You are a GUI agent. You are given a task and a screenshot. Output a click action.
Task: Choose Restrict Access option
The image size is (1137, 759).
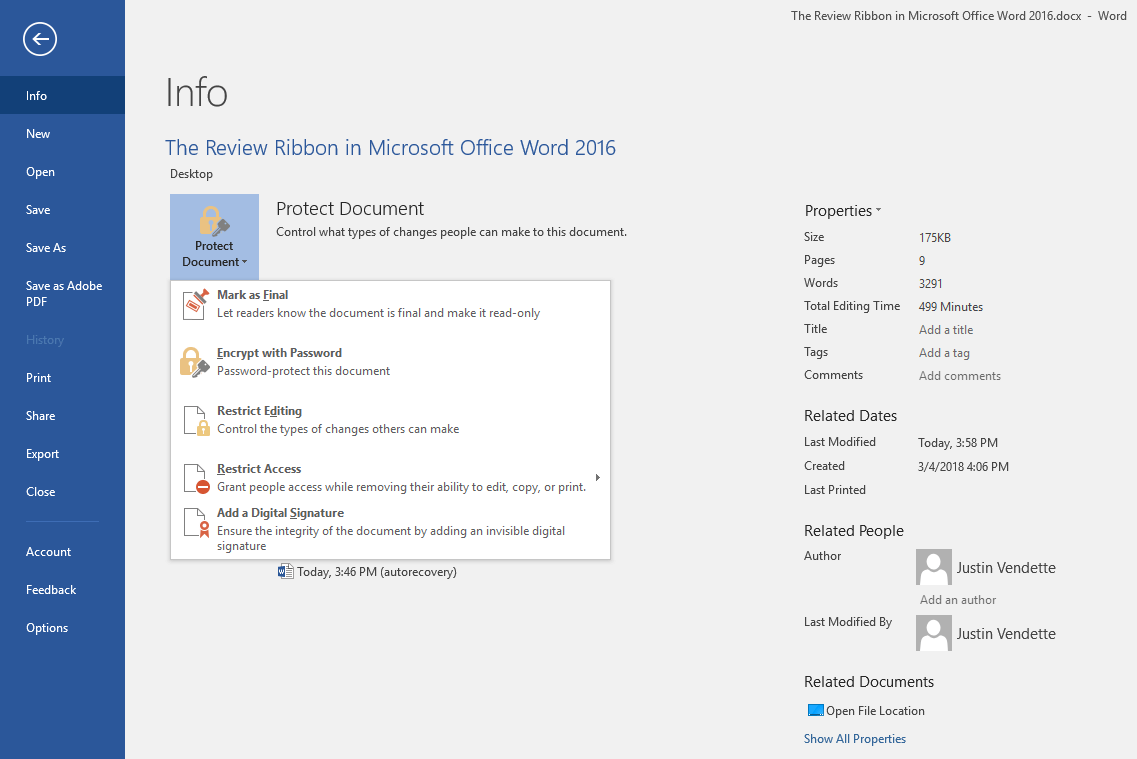[390, 478]
